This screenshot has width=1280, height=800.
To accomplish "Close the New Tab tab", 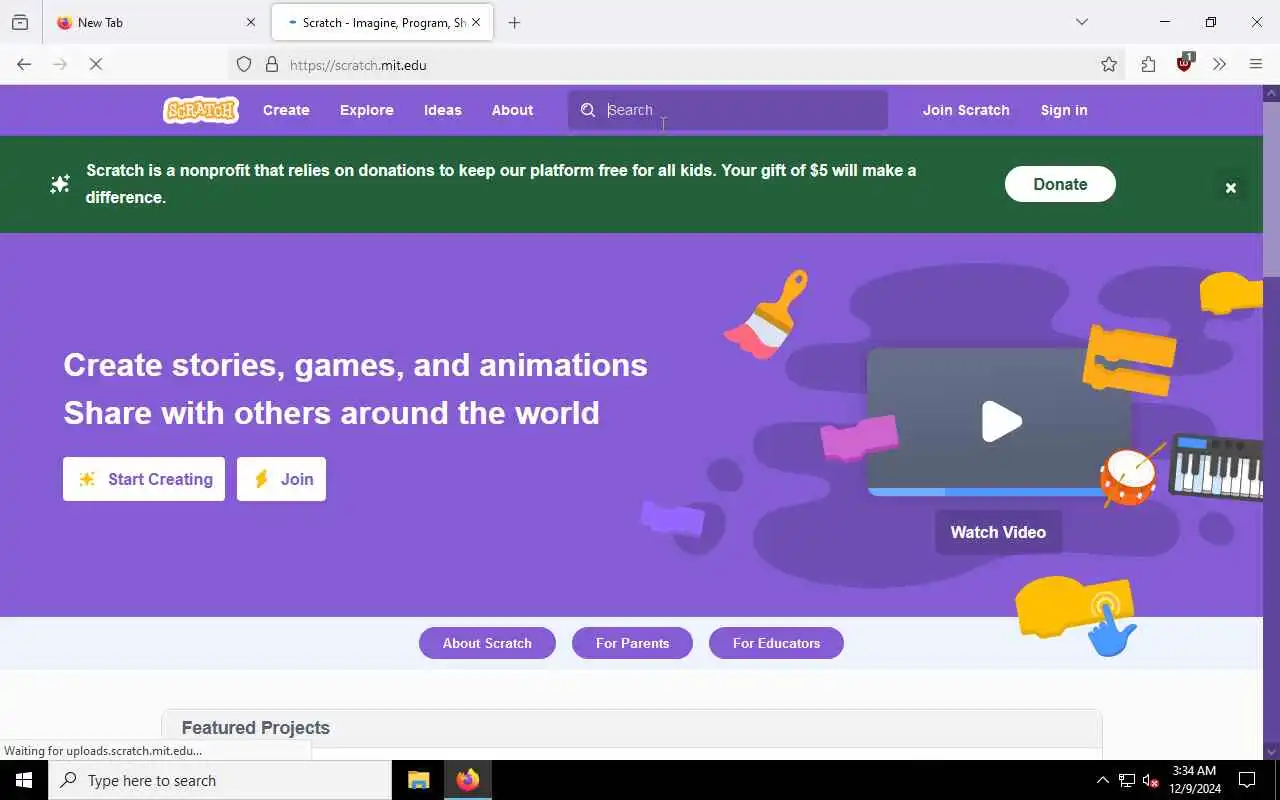I will click(250, 22).
